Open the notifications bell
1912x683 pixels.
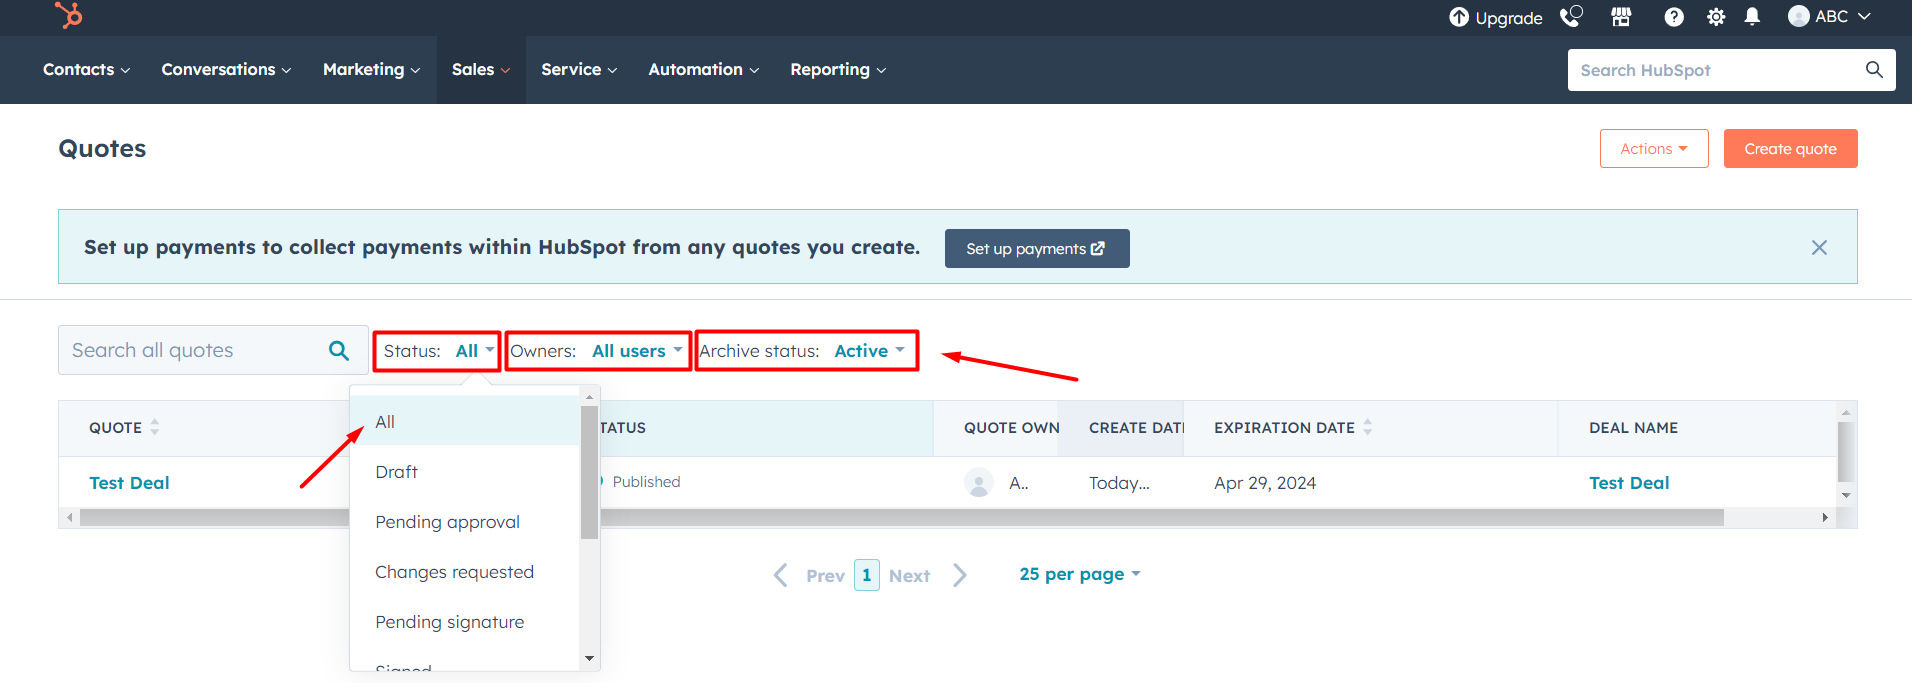point(1752,17)
